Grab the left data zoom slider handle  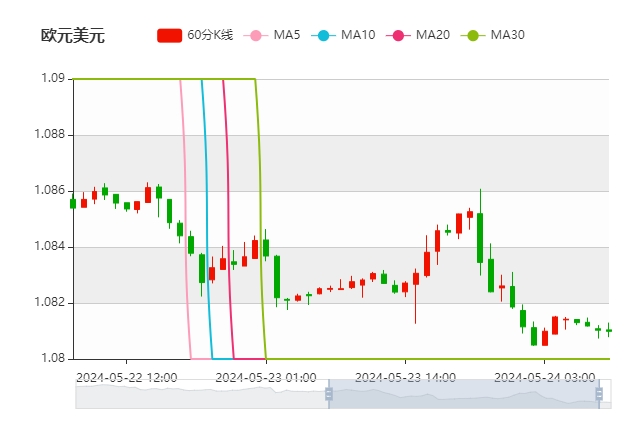[x=329, y=394]
